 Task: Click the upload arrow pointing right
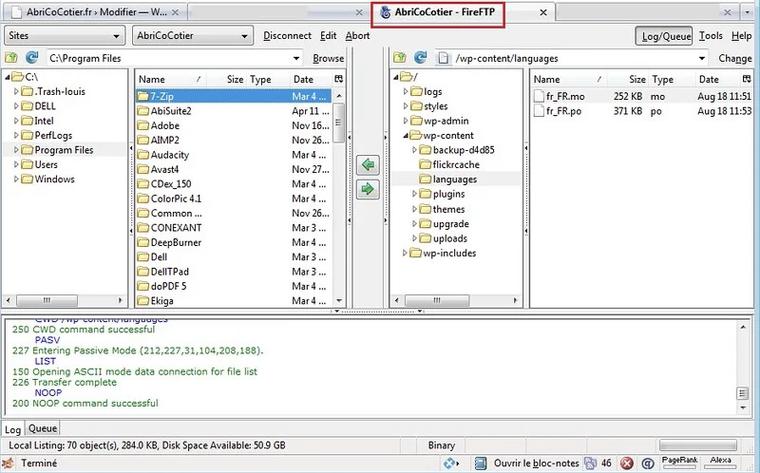368,188
